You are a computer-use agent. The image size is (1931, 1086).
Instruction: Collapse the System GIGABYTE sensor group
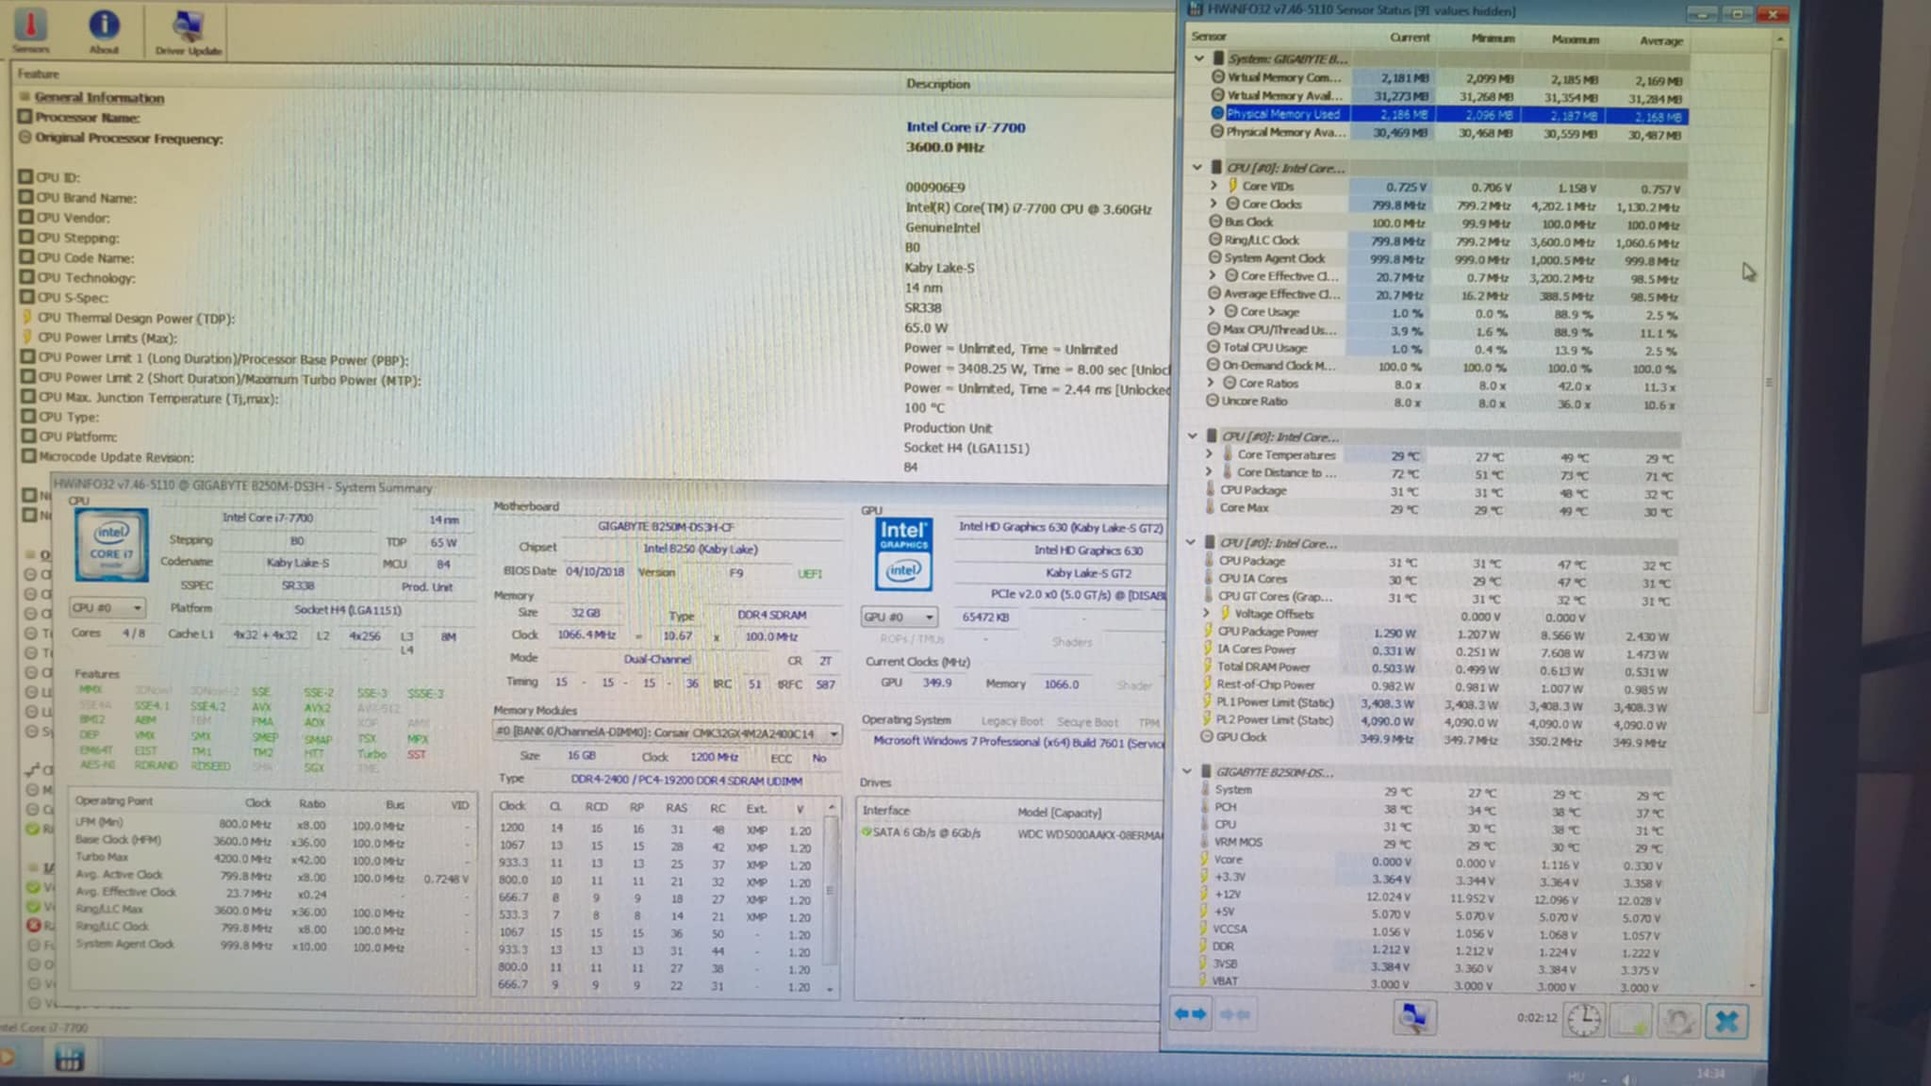pyautogui.click(x=1199, y=58)
